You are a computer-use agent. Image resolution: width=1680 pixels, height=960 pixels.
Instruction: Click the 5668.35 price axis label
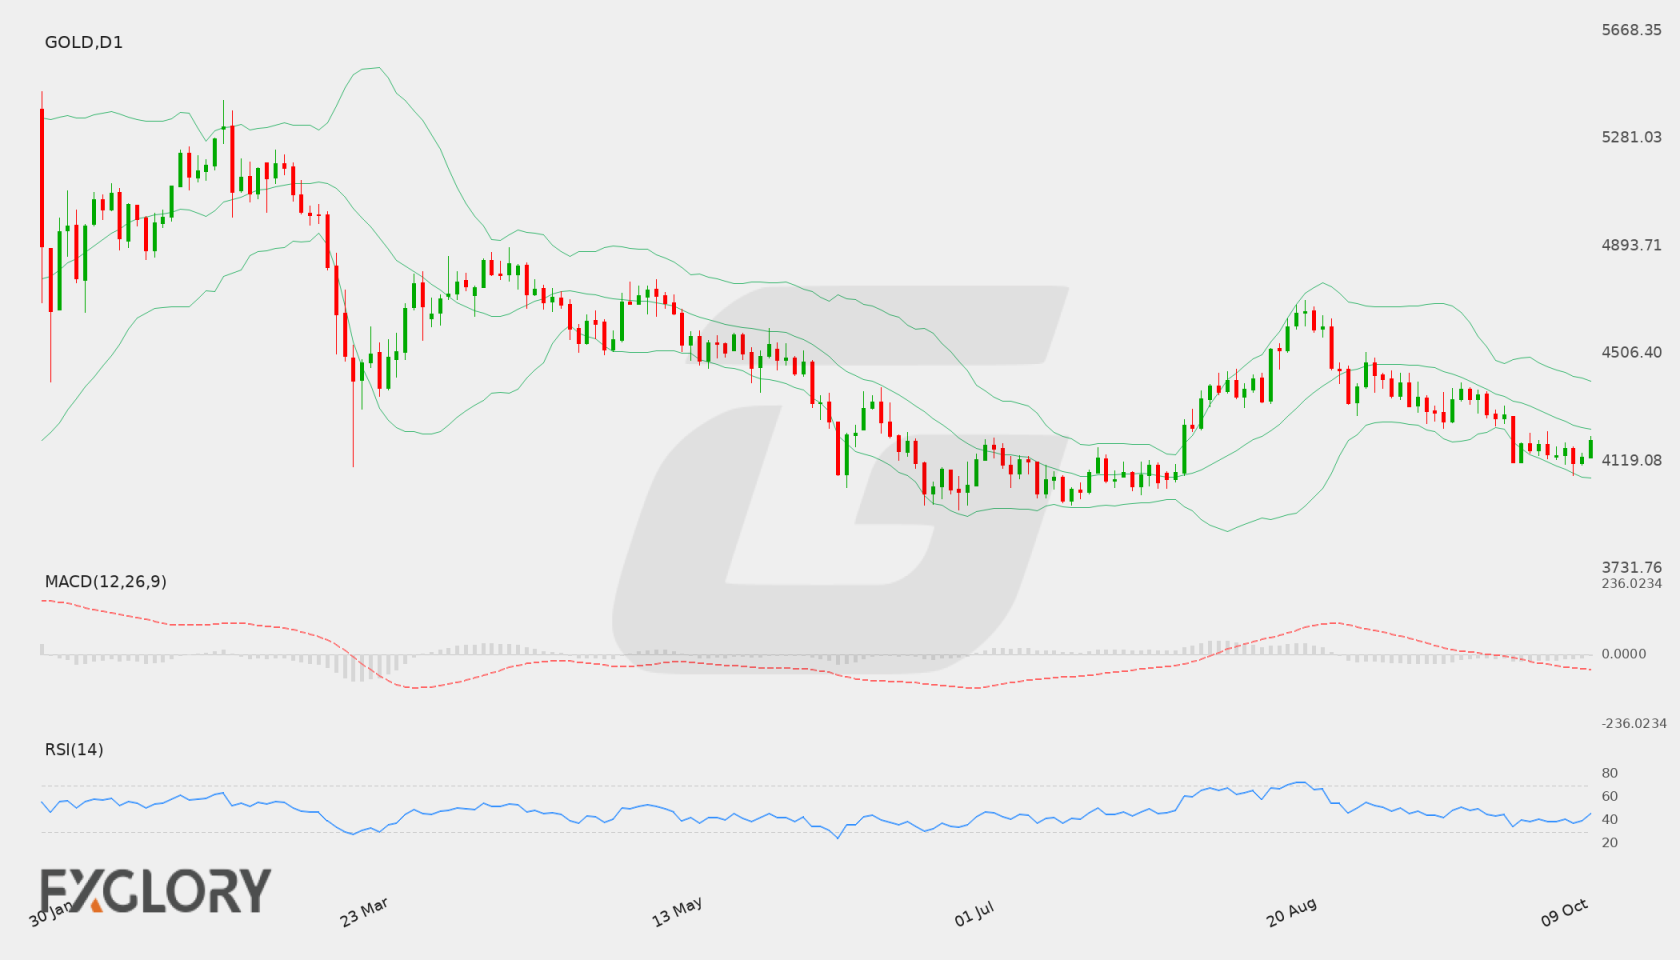coord(1631,30)
